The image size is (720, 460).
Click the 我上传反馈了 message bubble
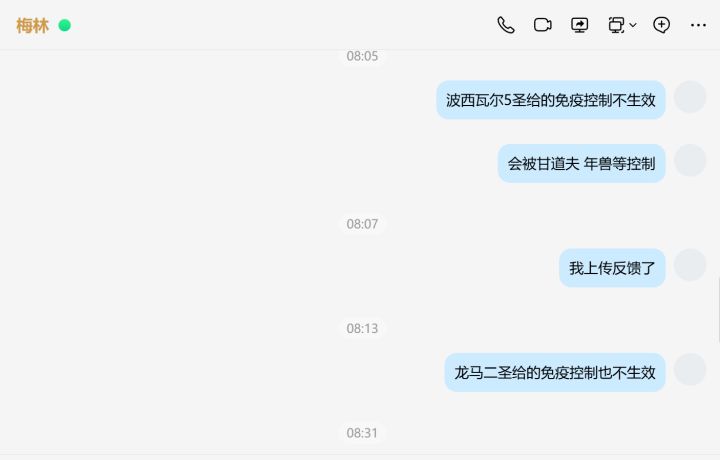click(612, 268)
